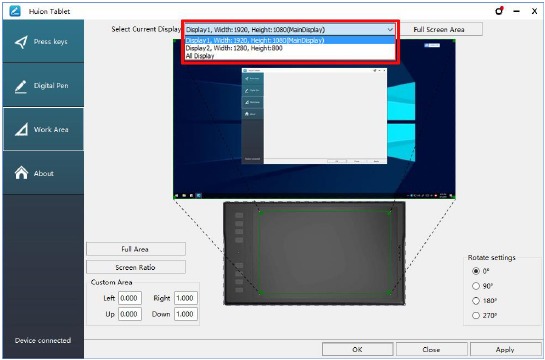The width and height of the screenshot is (545, 360).
Task: Click the Up custom area field
Action: pyautogui.click(x=130, y=314)
